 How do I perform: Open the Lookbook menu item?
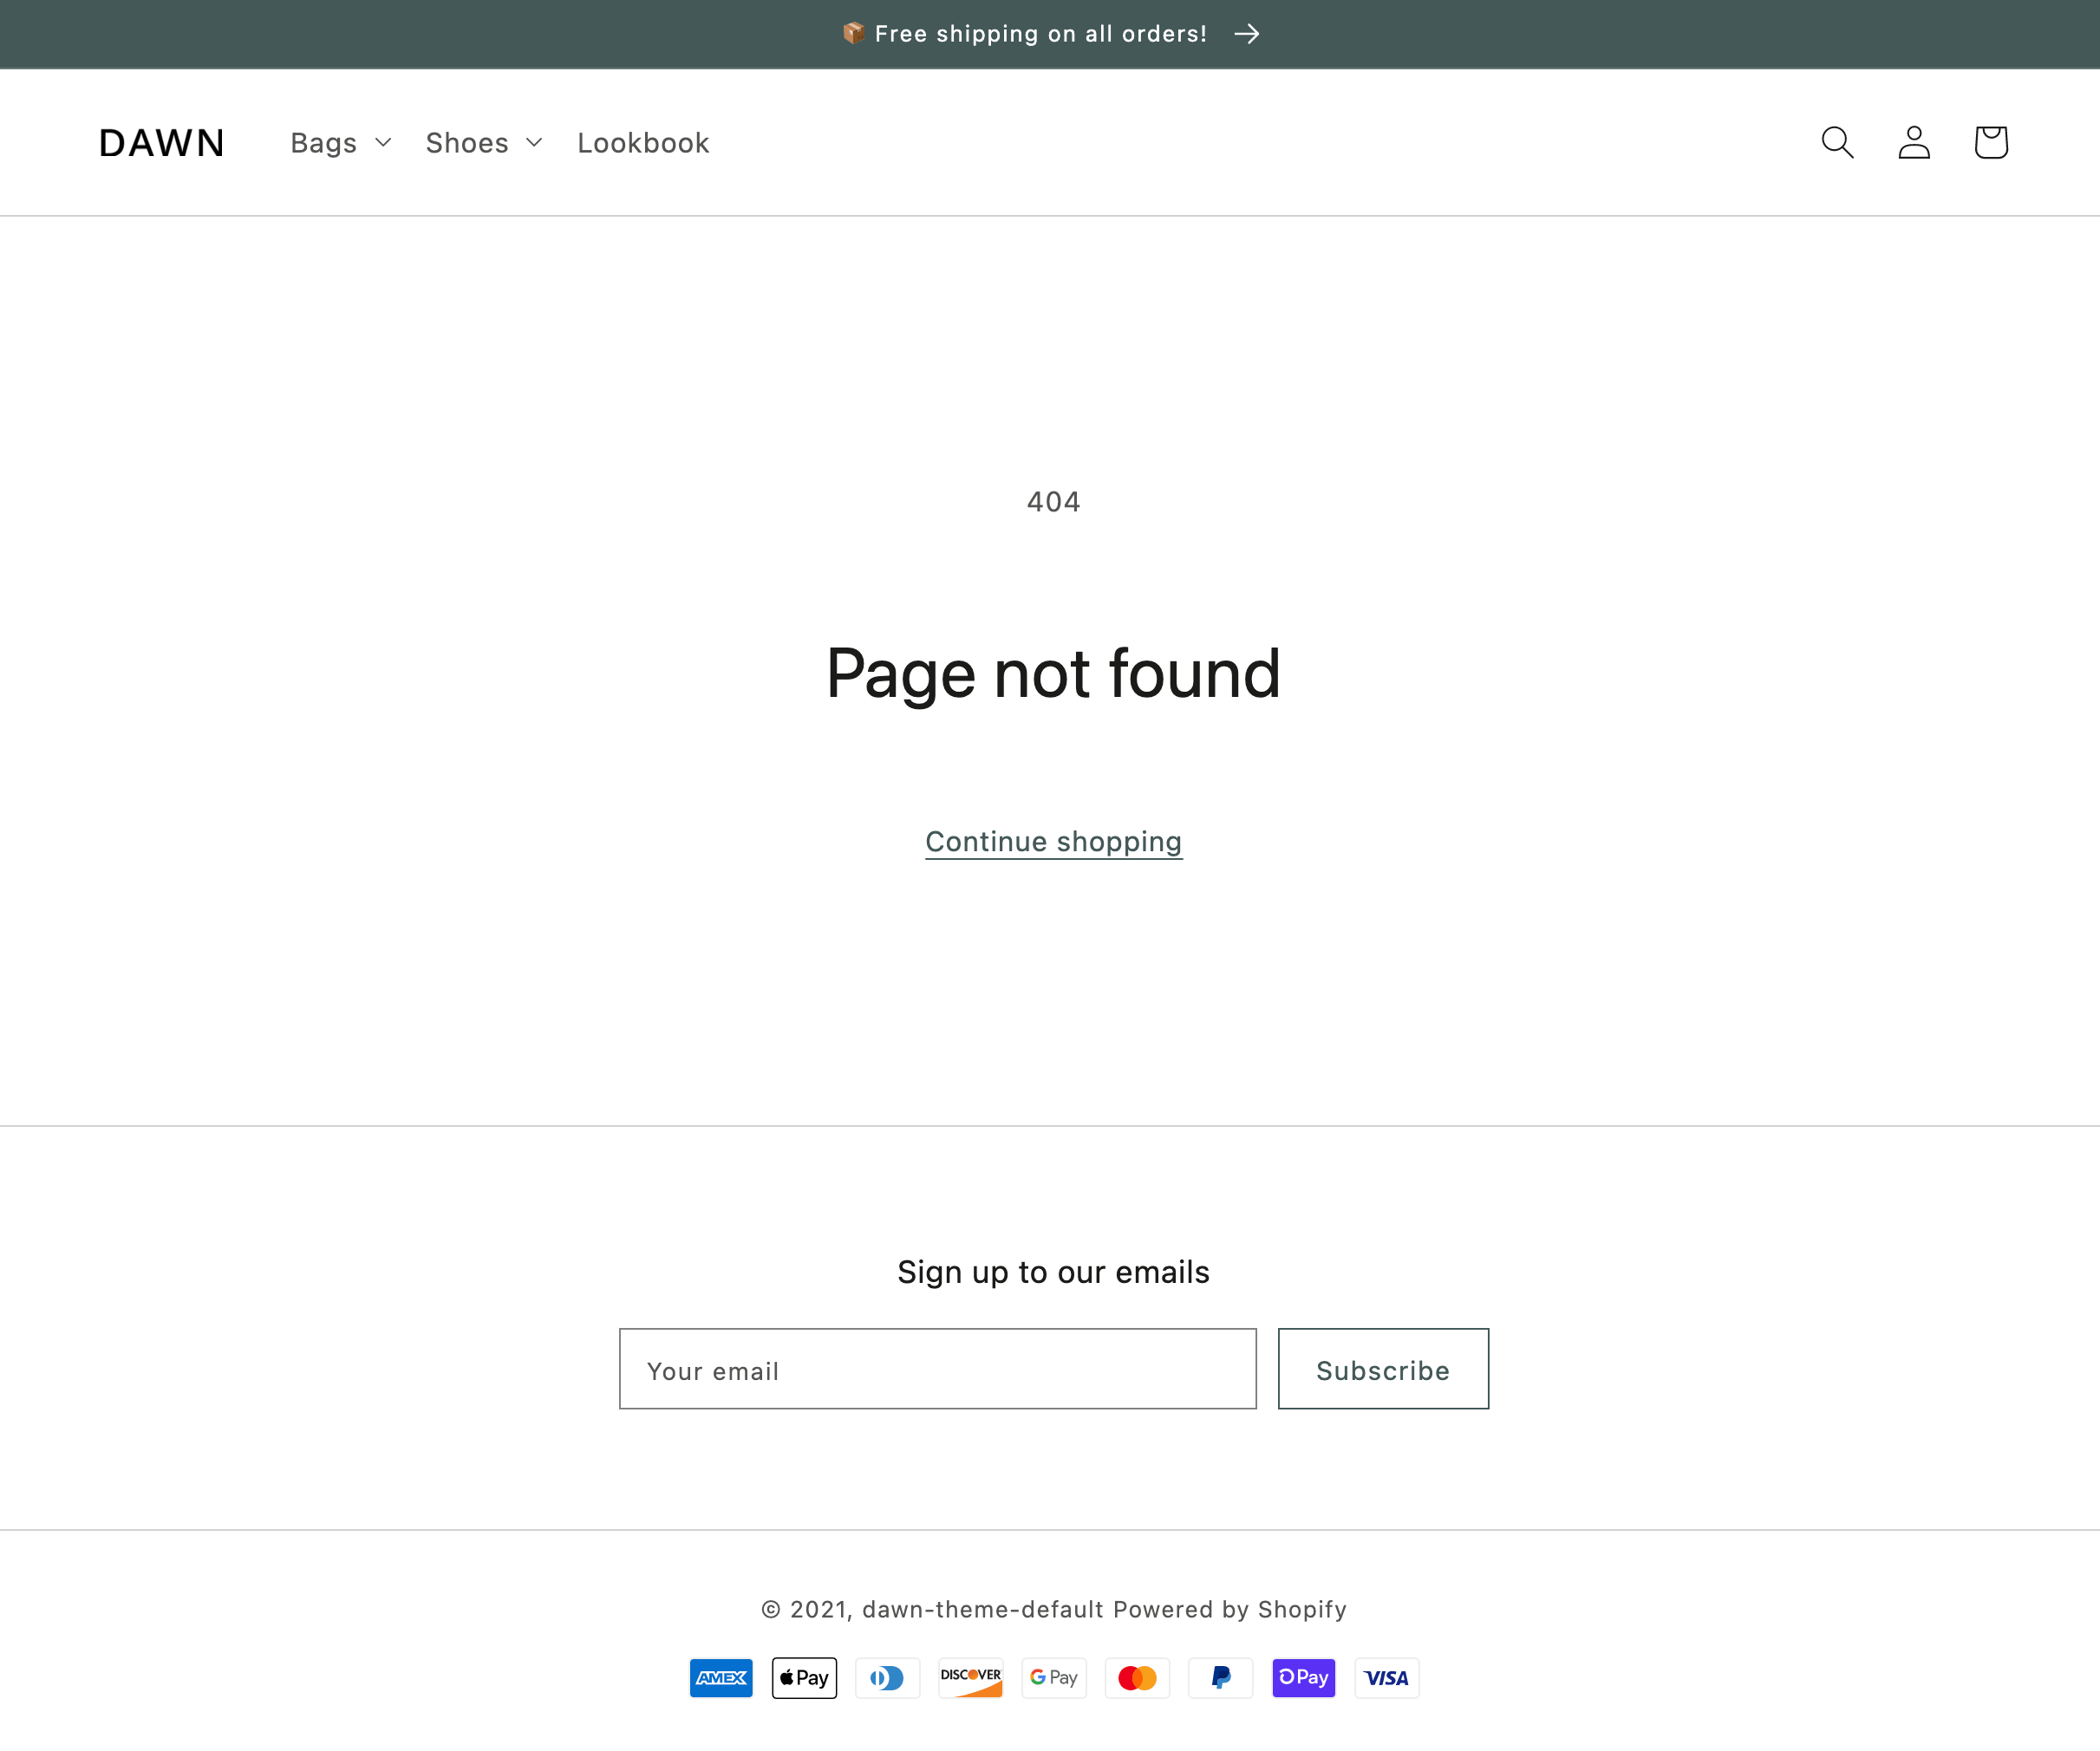(x=643, y=143)
